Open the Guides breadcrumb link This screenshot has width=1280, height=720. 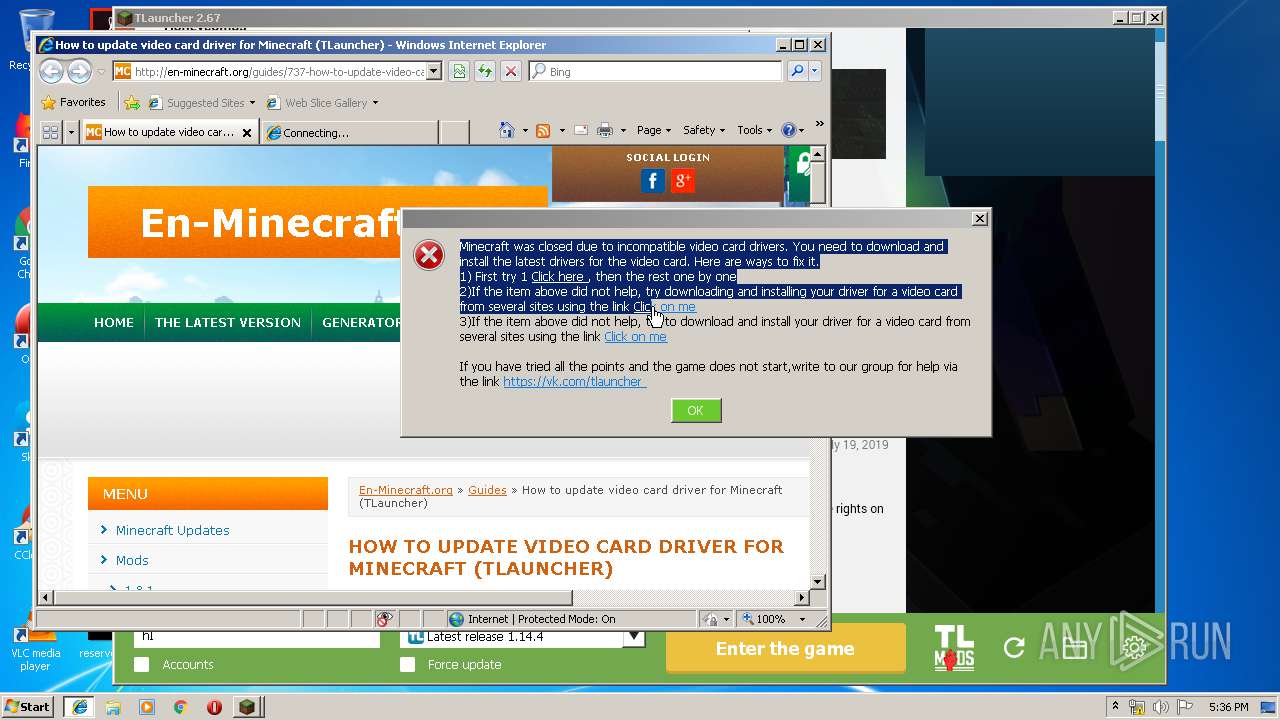(488, 490)
